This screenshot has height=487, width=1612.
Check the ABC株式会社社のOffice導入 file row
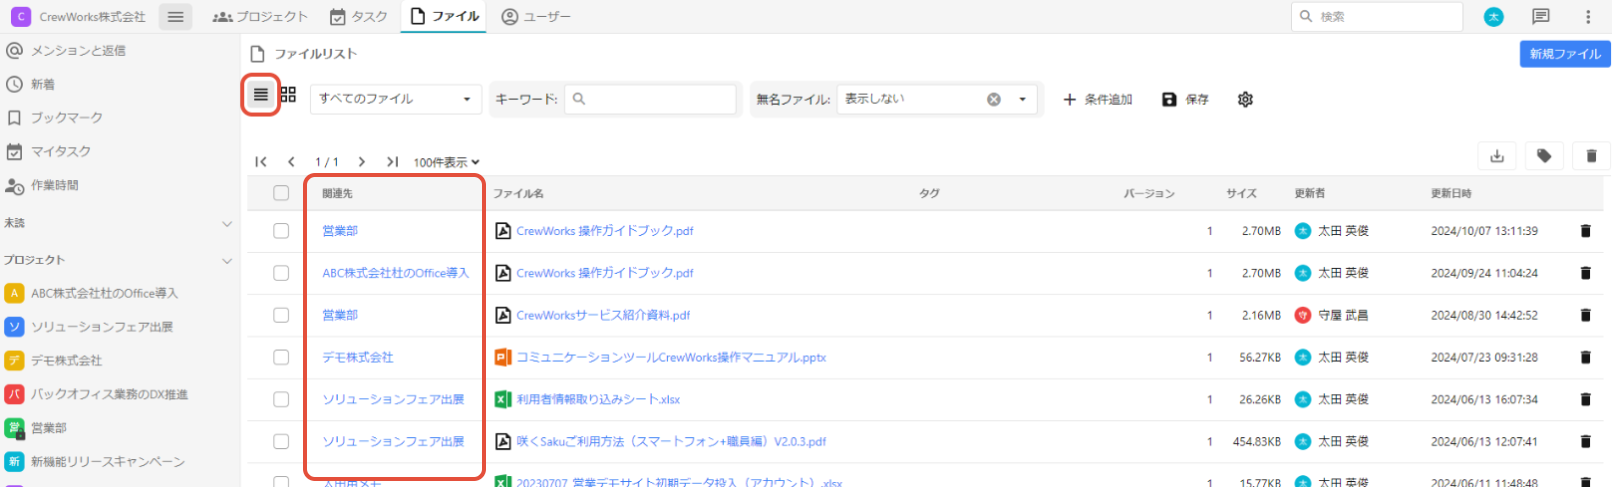point(281,273)
